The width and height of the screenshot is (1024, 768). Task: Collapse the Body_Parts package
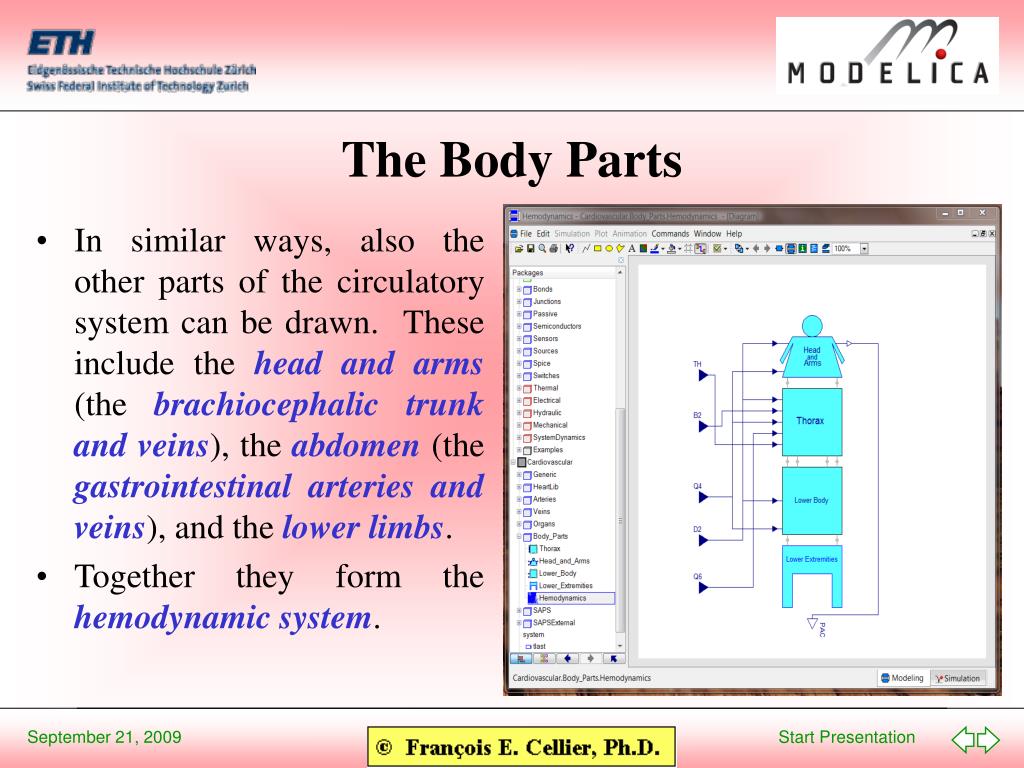[519, 536]
